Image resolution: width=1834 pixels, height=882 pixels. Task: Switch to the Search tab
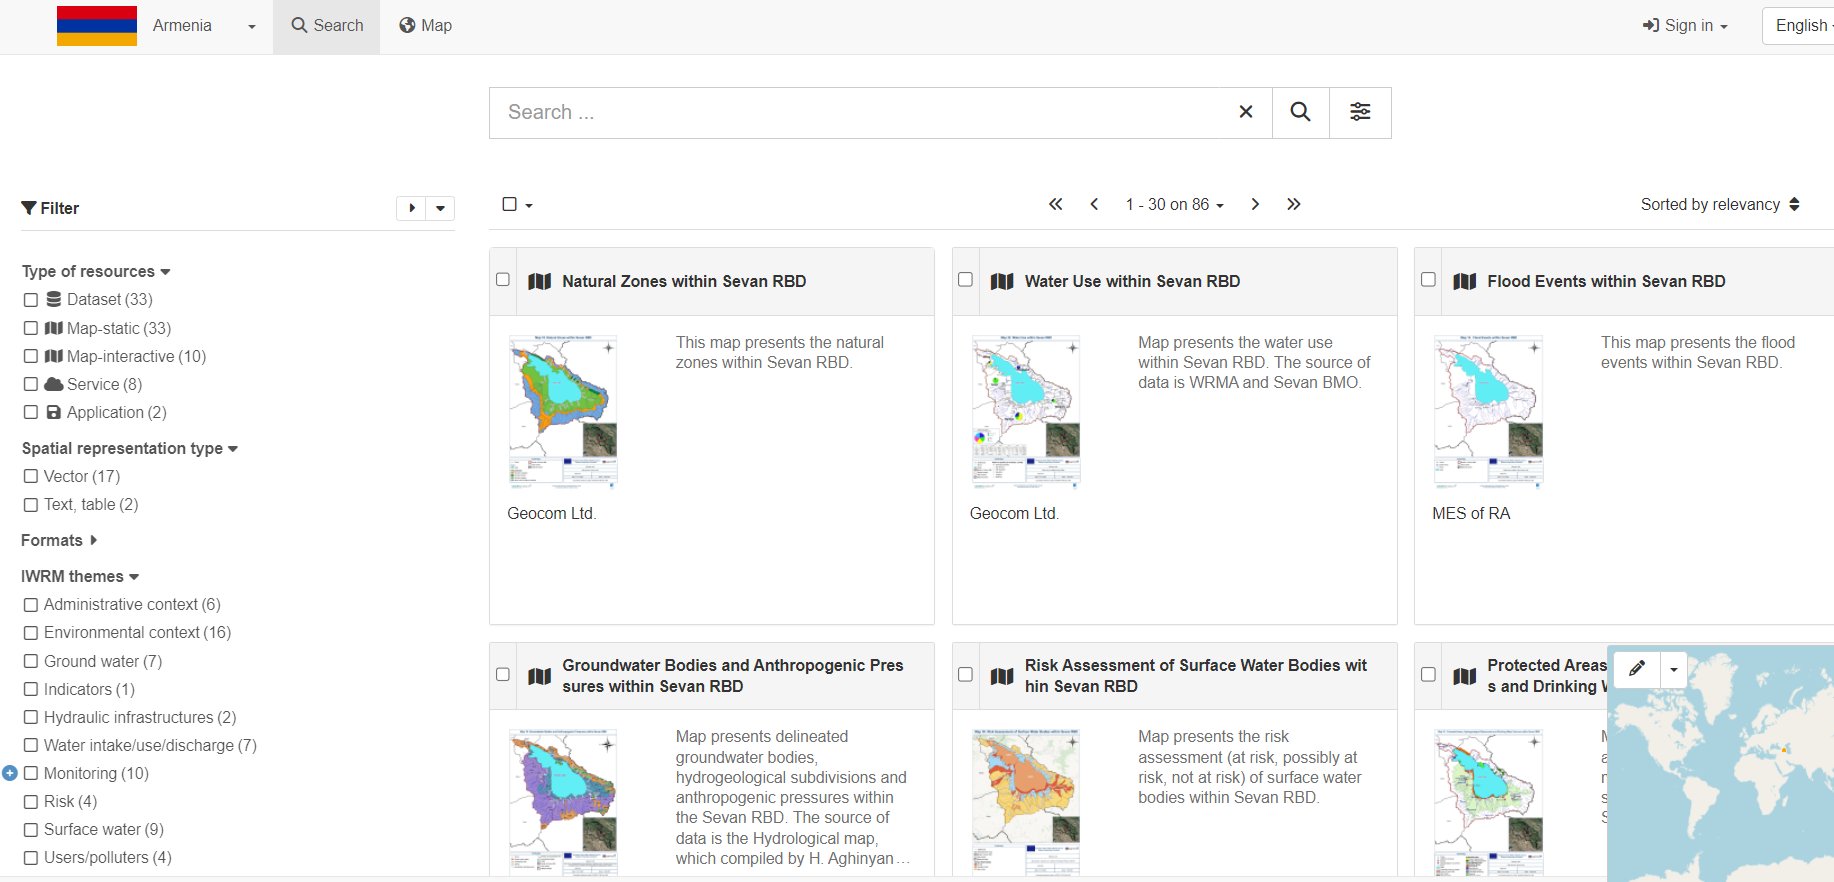(327, 26)
